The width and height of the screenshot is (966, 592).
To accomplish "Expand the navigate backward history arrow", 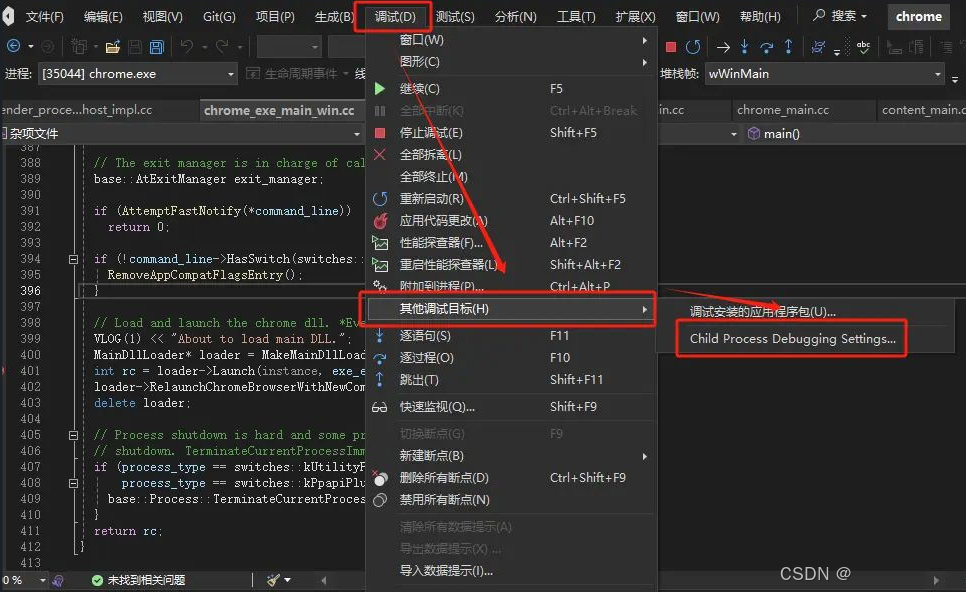I will pos(31,47).
